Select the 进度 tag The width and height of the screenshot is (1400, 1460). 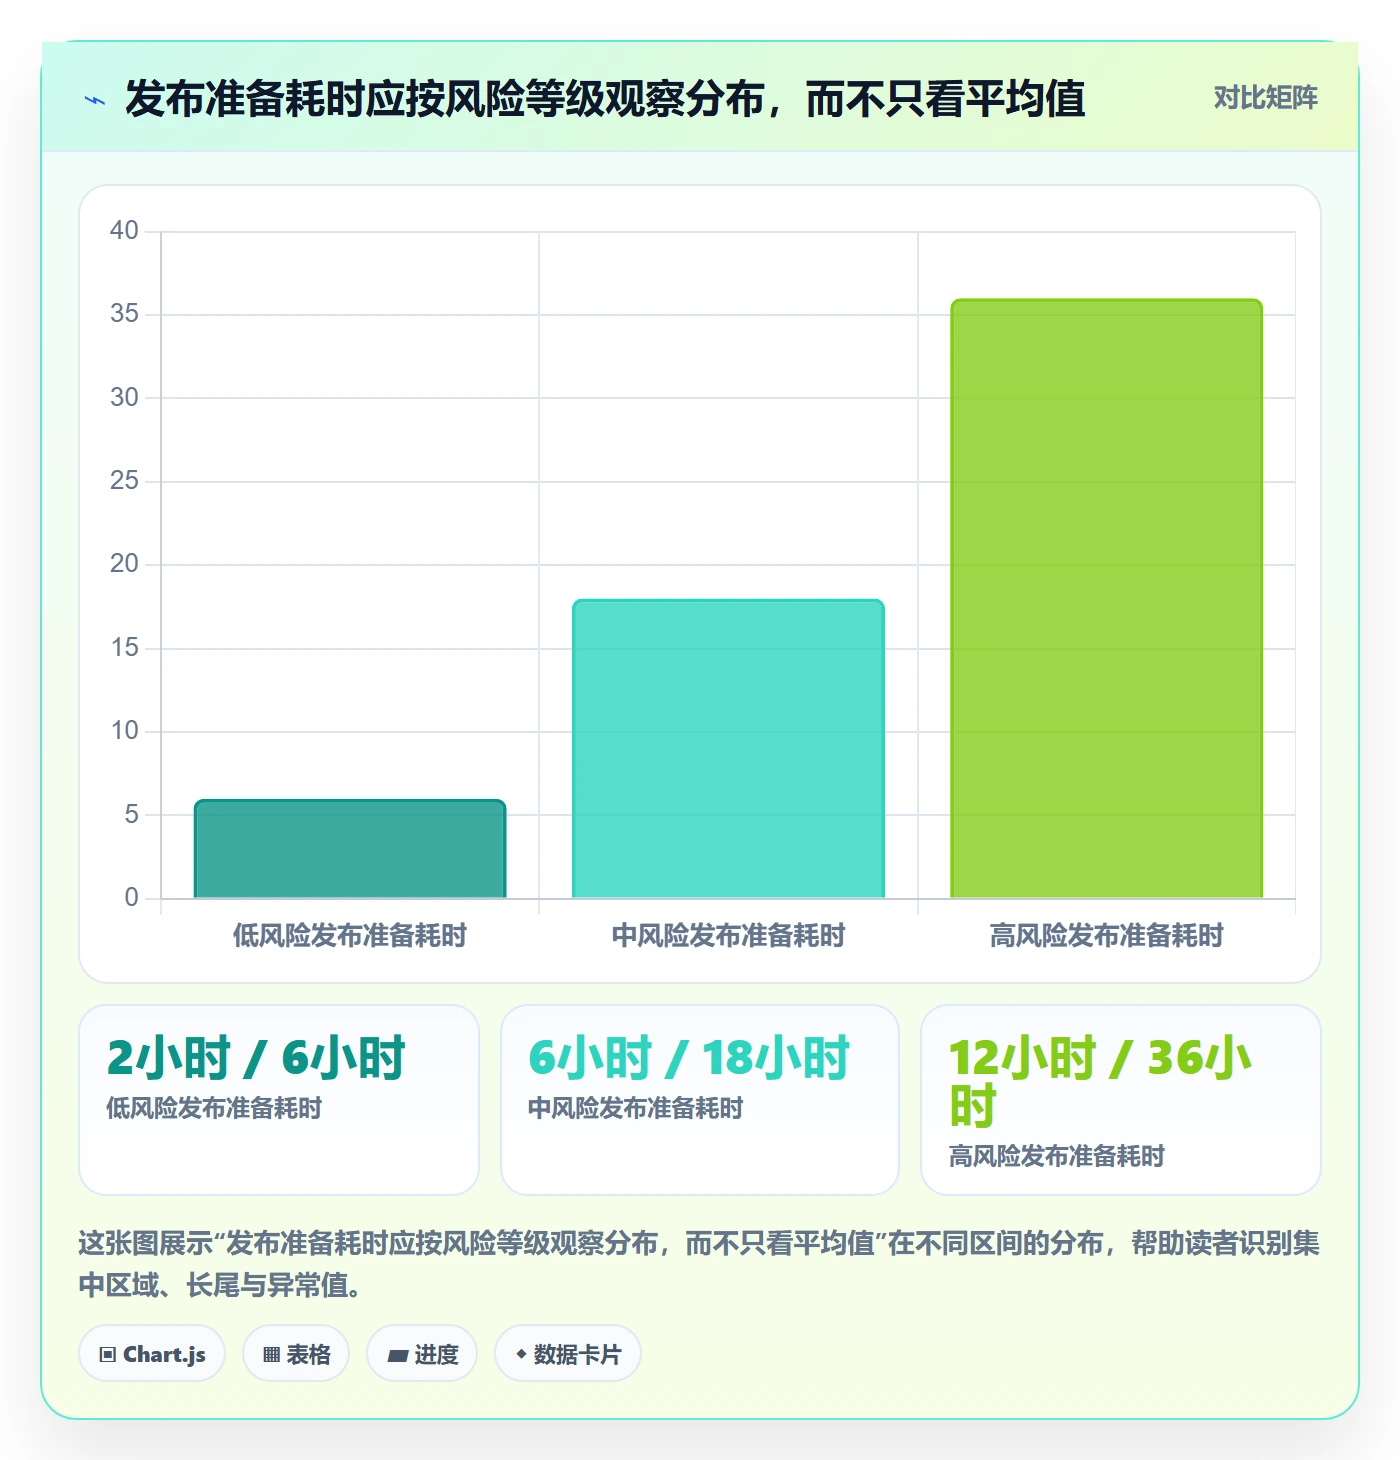click(422, 1354)
